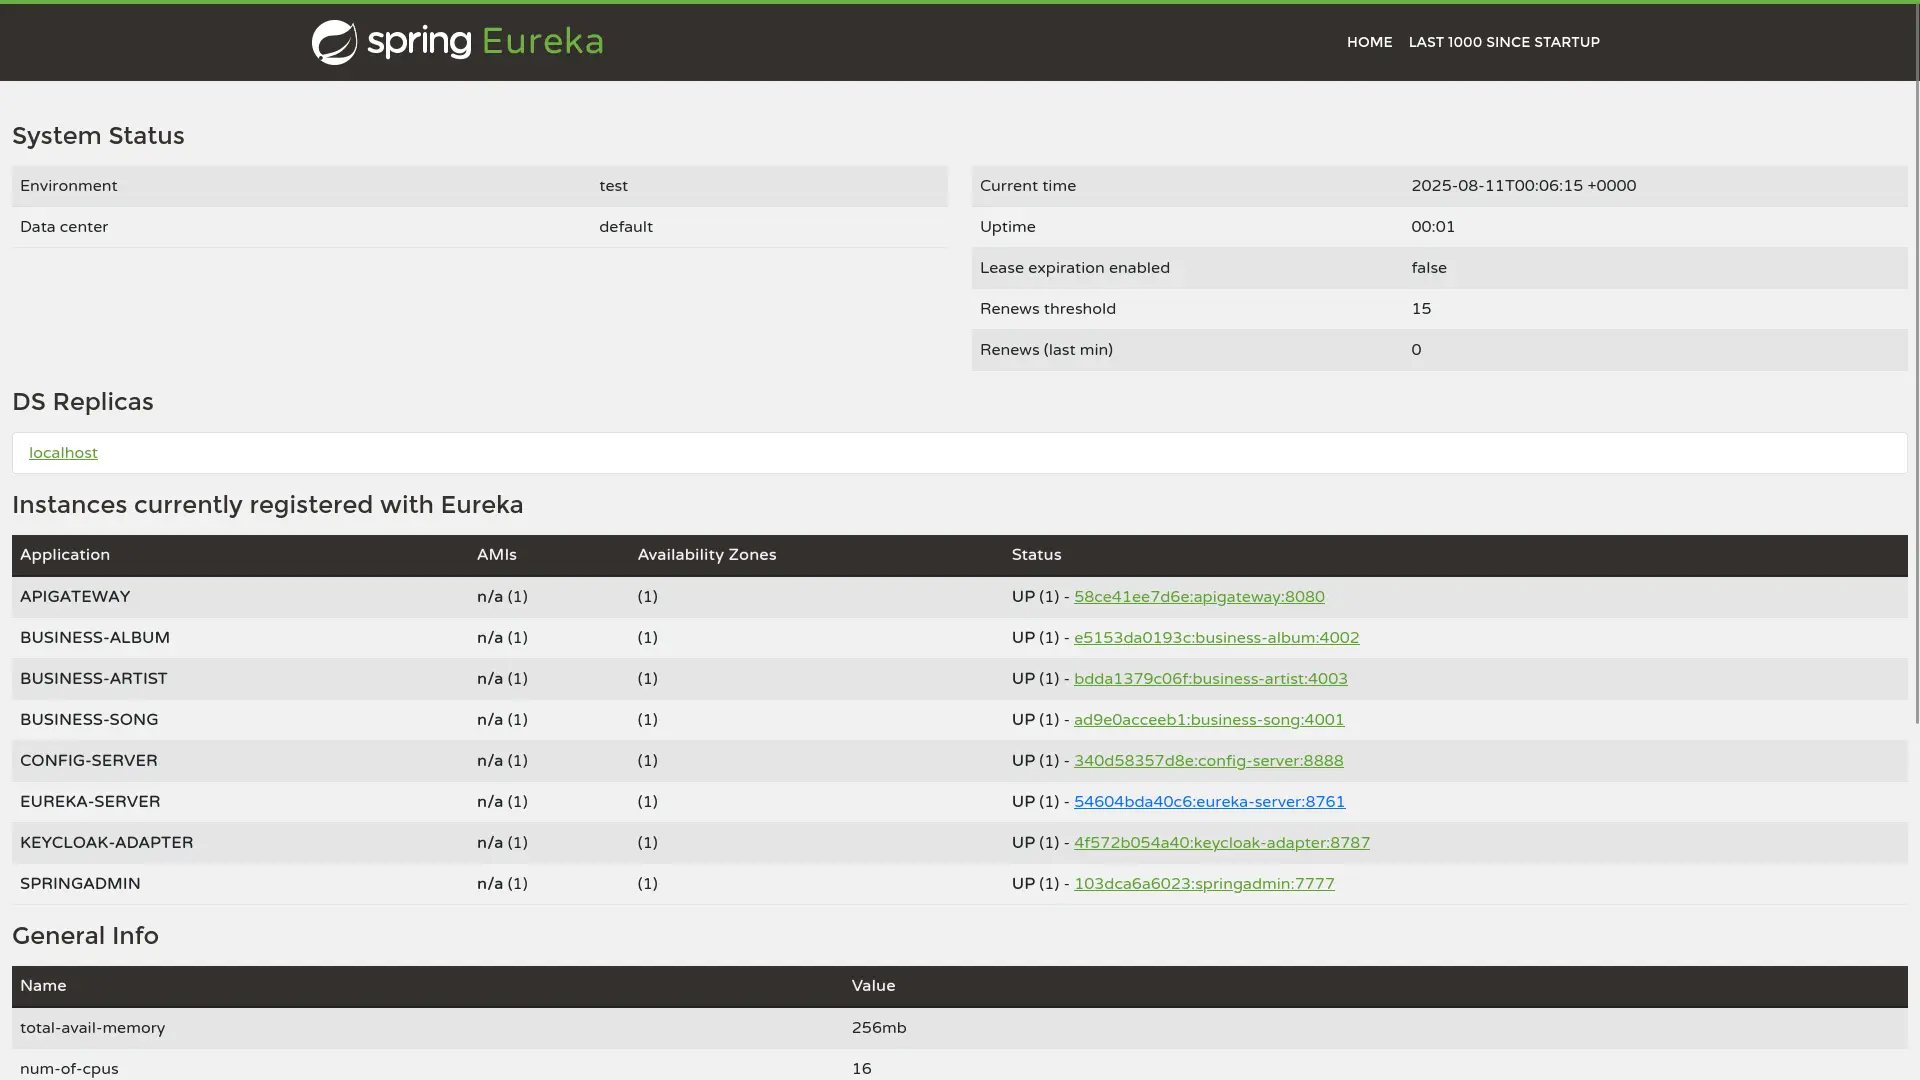Screen dimensions: 1920x1080
Task: Click the Data center label
Action: pos(64,227)
